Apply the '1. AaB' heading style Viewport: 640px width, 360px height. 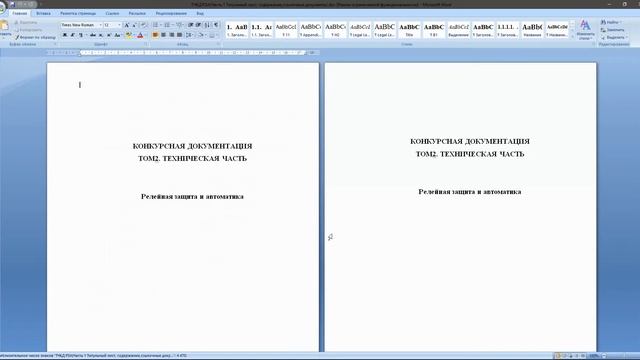pyautogui.click(x=237, y=30)
